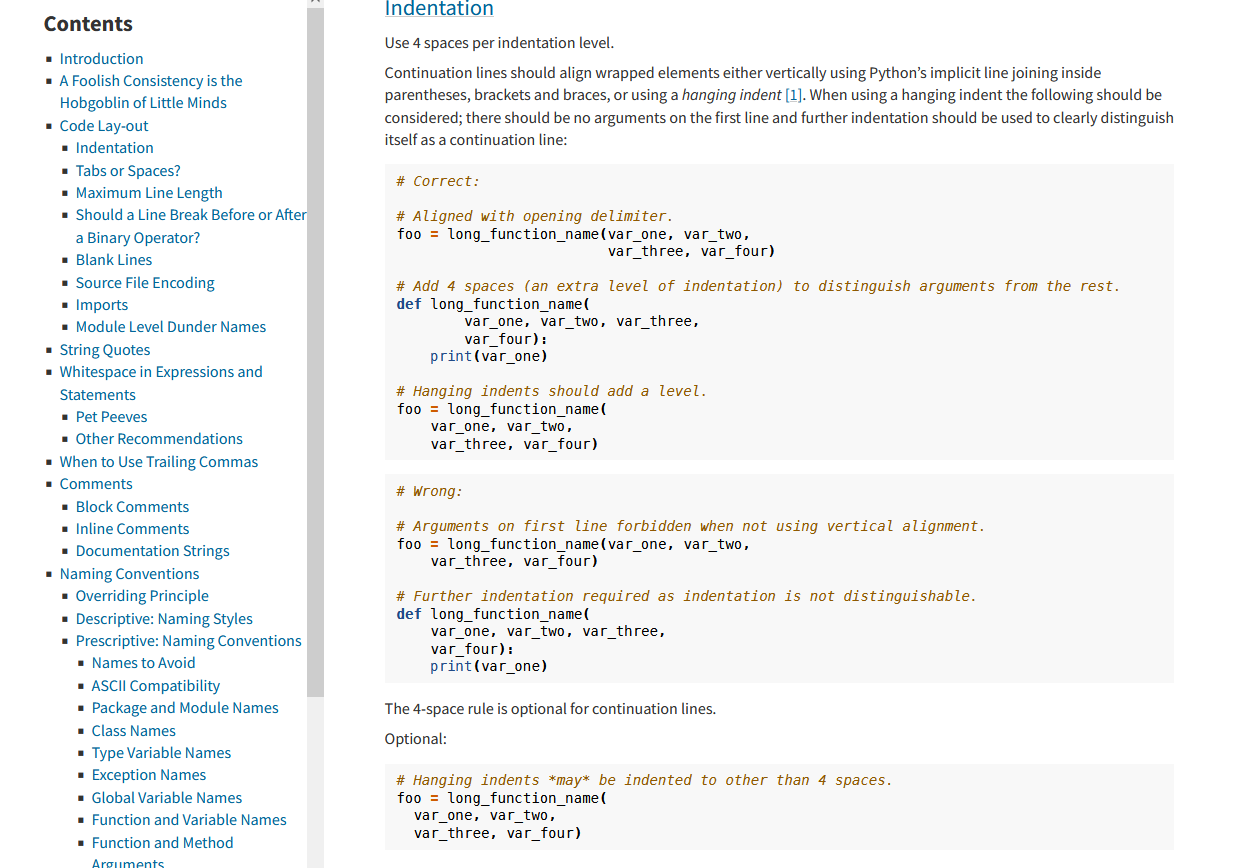Screen dimensions: 1239x868
Task: Click the '# Correct:' comment line
Action: 438,181
